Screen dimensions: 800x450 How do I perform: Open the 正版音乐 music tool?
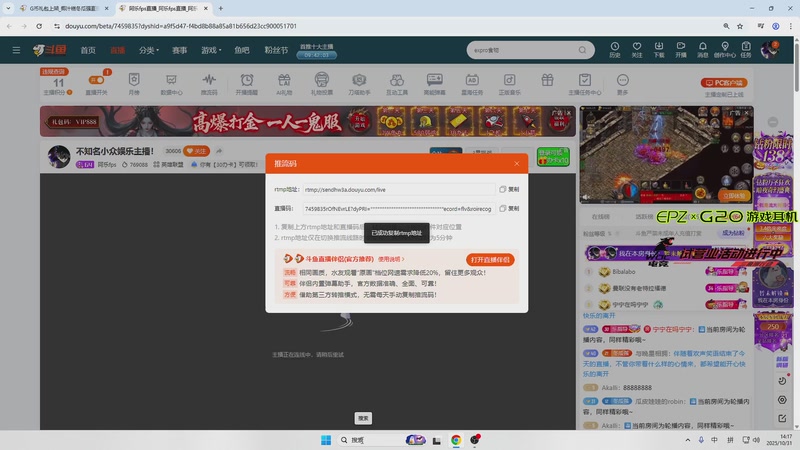pos(509,84)
